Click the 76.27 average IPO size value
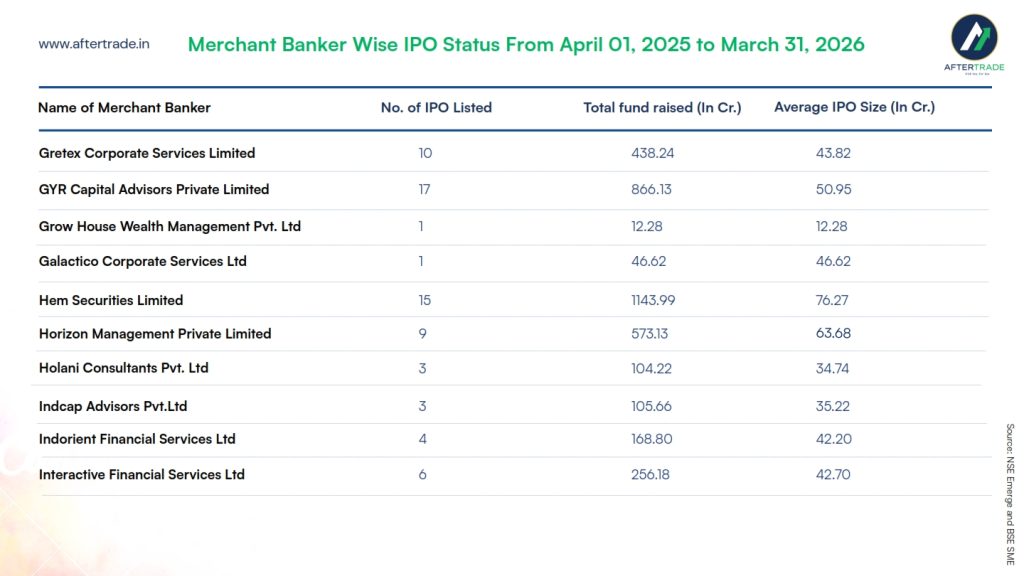The height and width of the screenshot is (576, 1024). (x=833, y=300)
